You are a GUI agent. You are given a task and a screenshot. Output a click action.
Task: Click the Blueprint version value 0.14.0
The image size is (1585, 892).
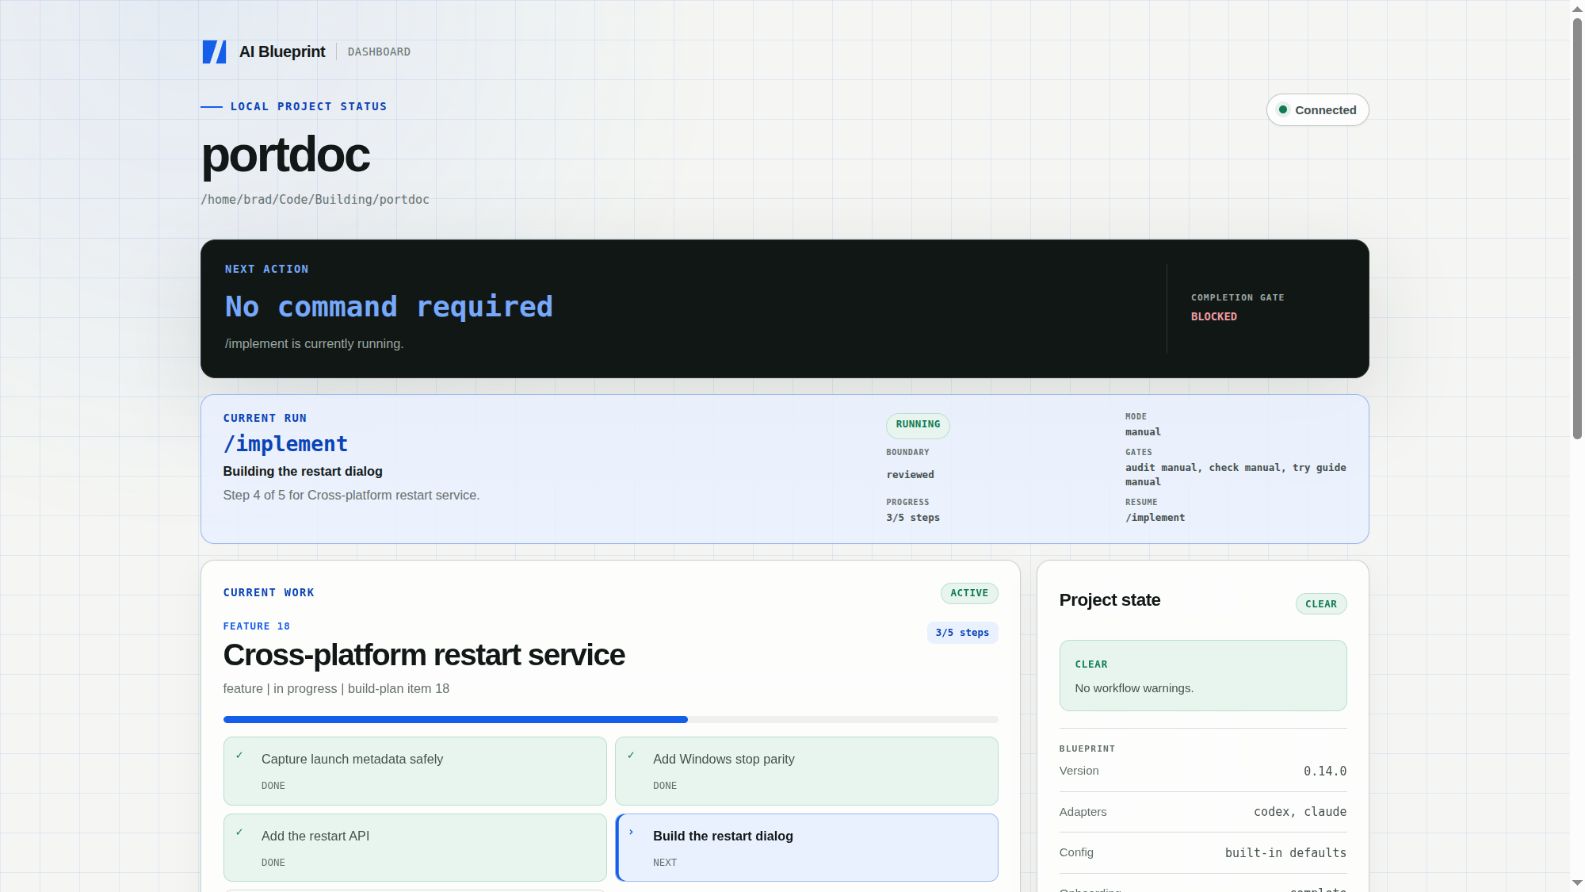click(x=1325, y=771)
